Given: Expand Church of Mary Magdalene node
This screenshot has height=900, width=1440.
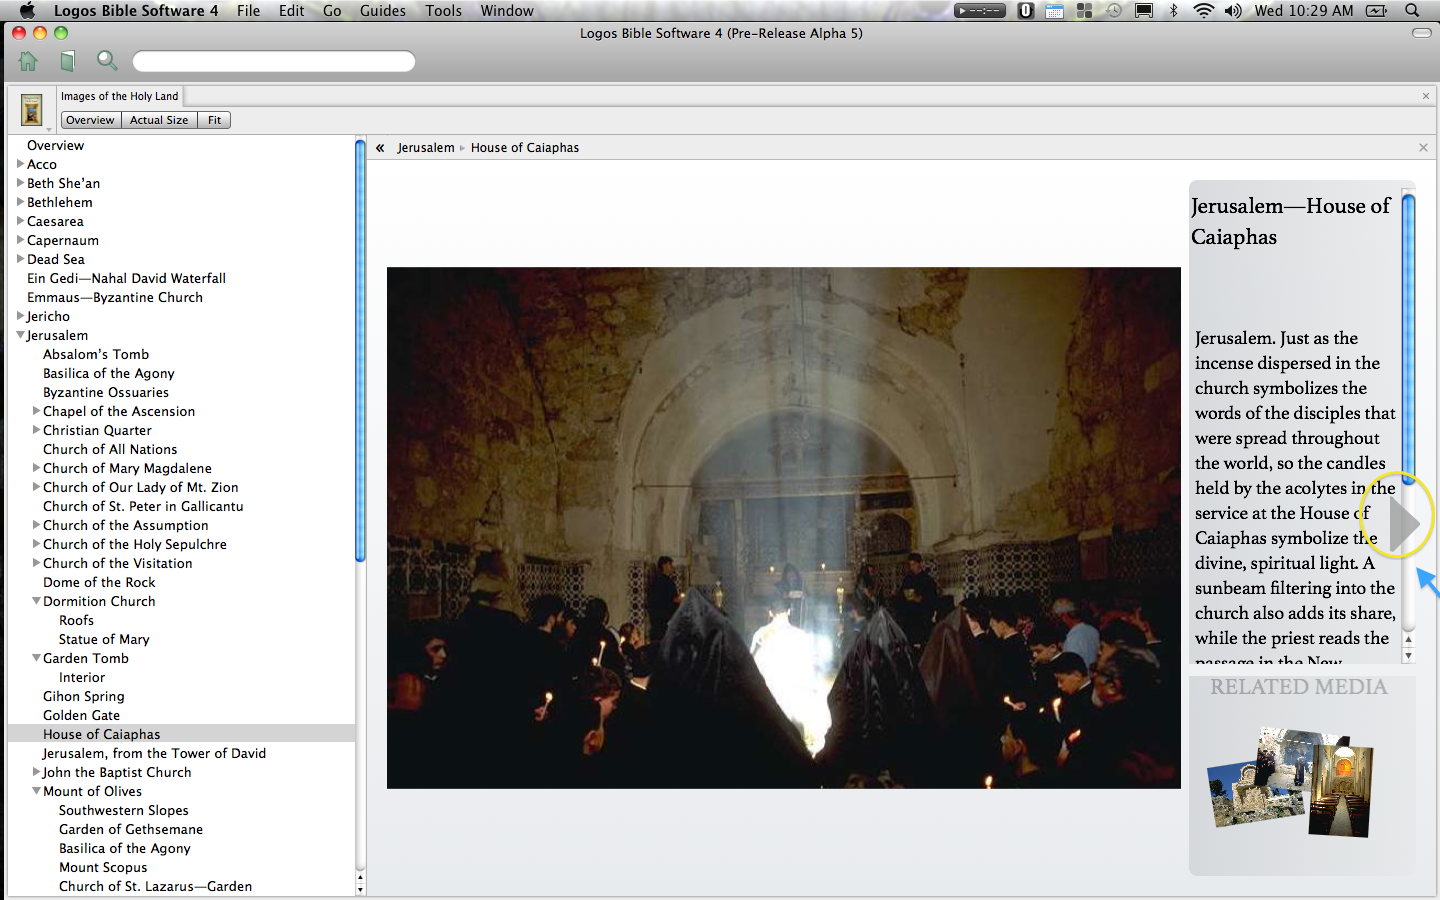Looking at the screenshot, I should click(36, 468).
